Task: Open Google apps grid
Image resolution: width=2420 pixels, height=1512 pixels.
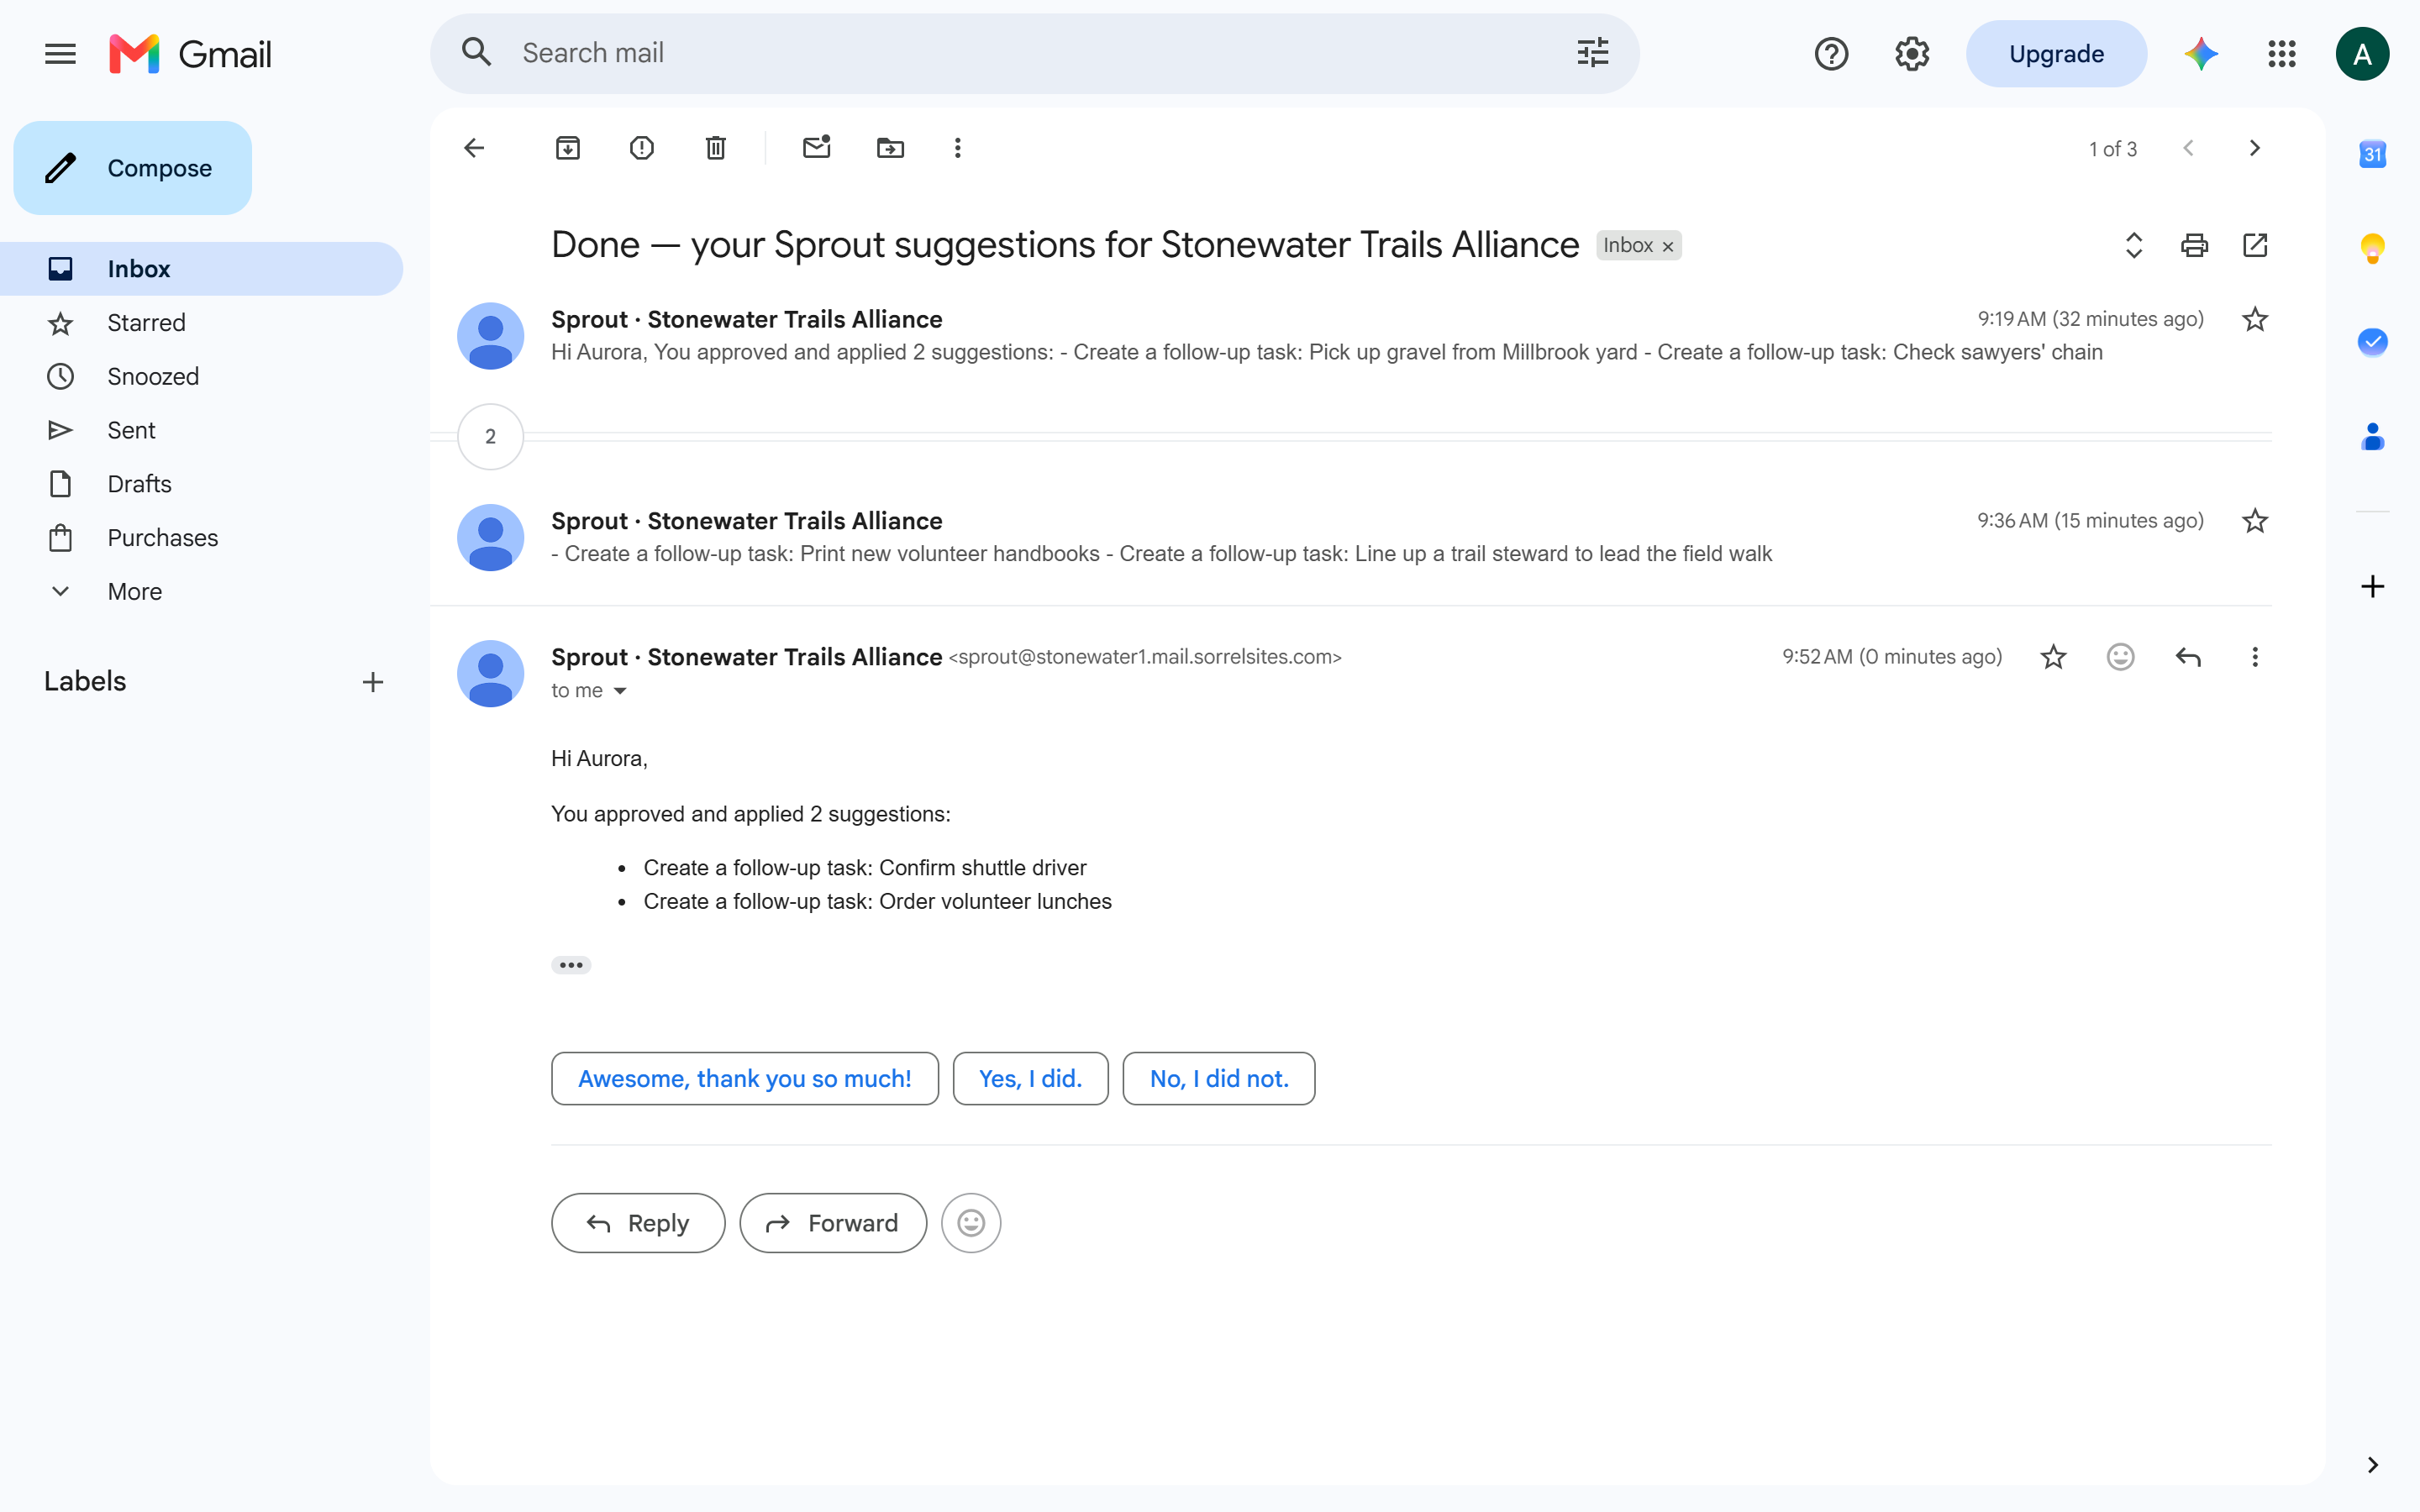Action: (2282, 54)
